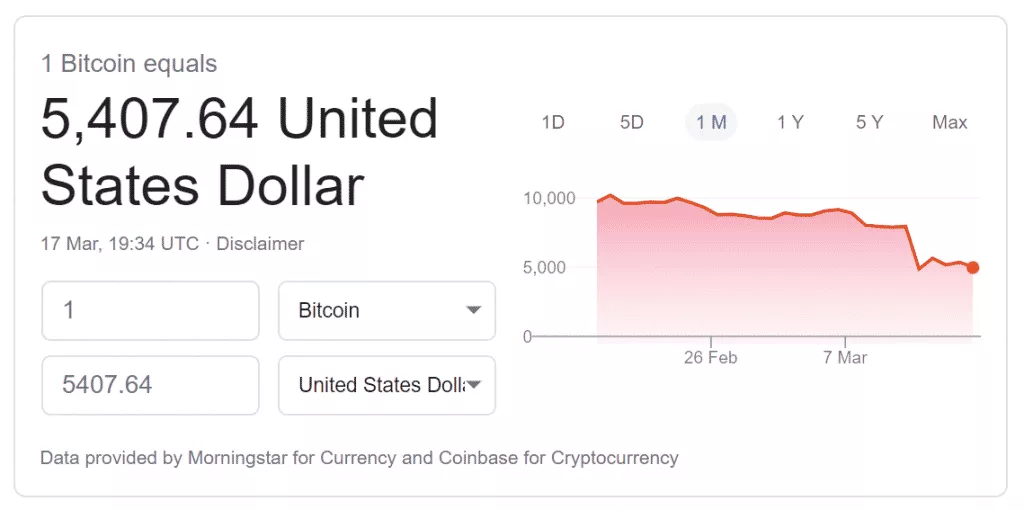Click the Bitcoin dropdown arrow icon
The image size is (1024, 510).
474,310
